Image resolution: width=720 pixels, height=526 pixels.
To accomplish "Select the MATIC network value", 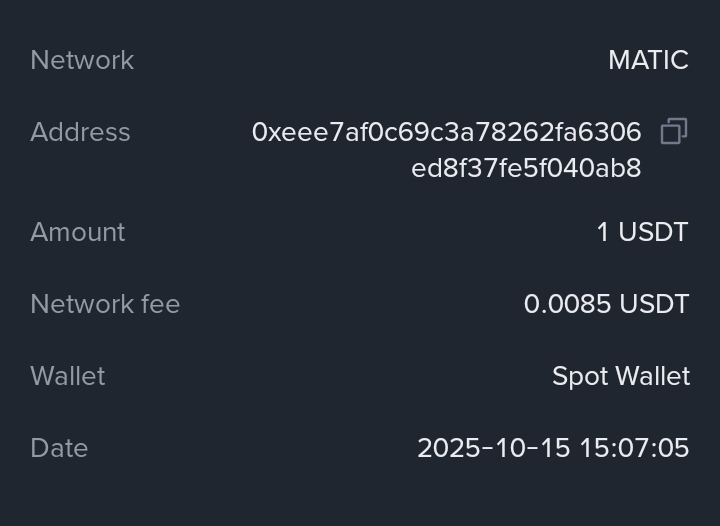I will pos(648,60).
